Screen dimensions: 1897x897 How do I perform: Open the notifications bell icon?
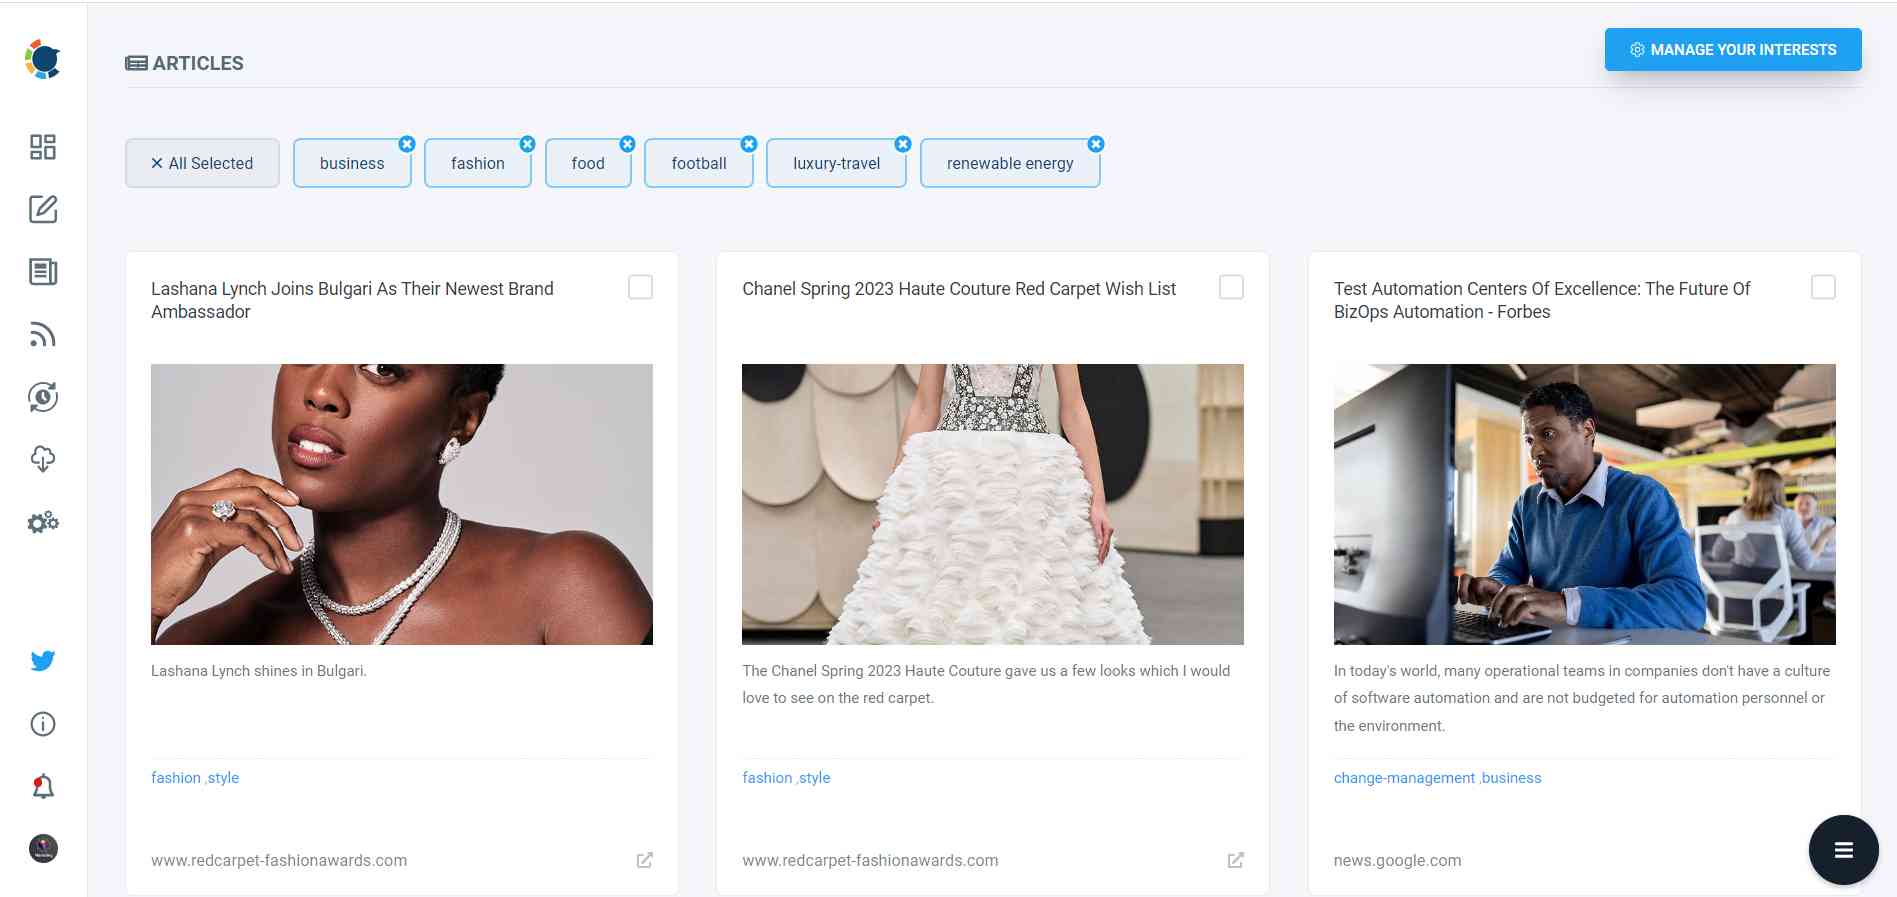coord(43,787)
